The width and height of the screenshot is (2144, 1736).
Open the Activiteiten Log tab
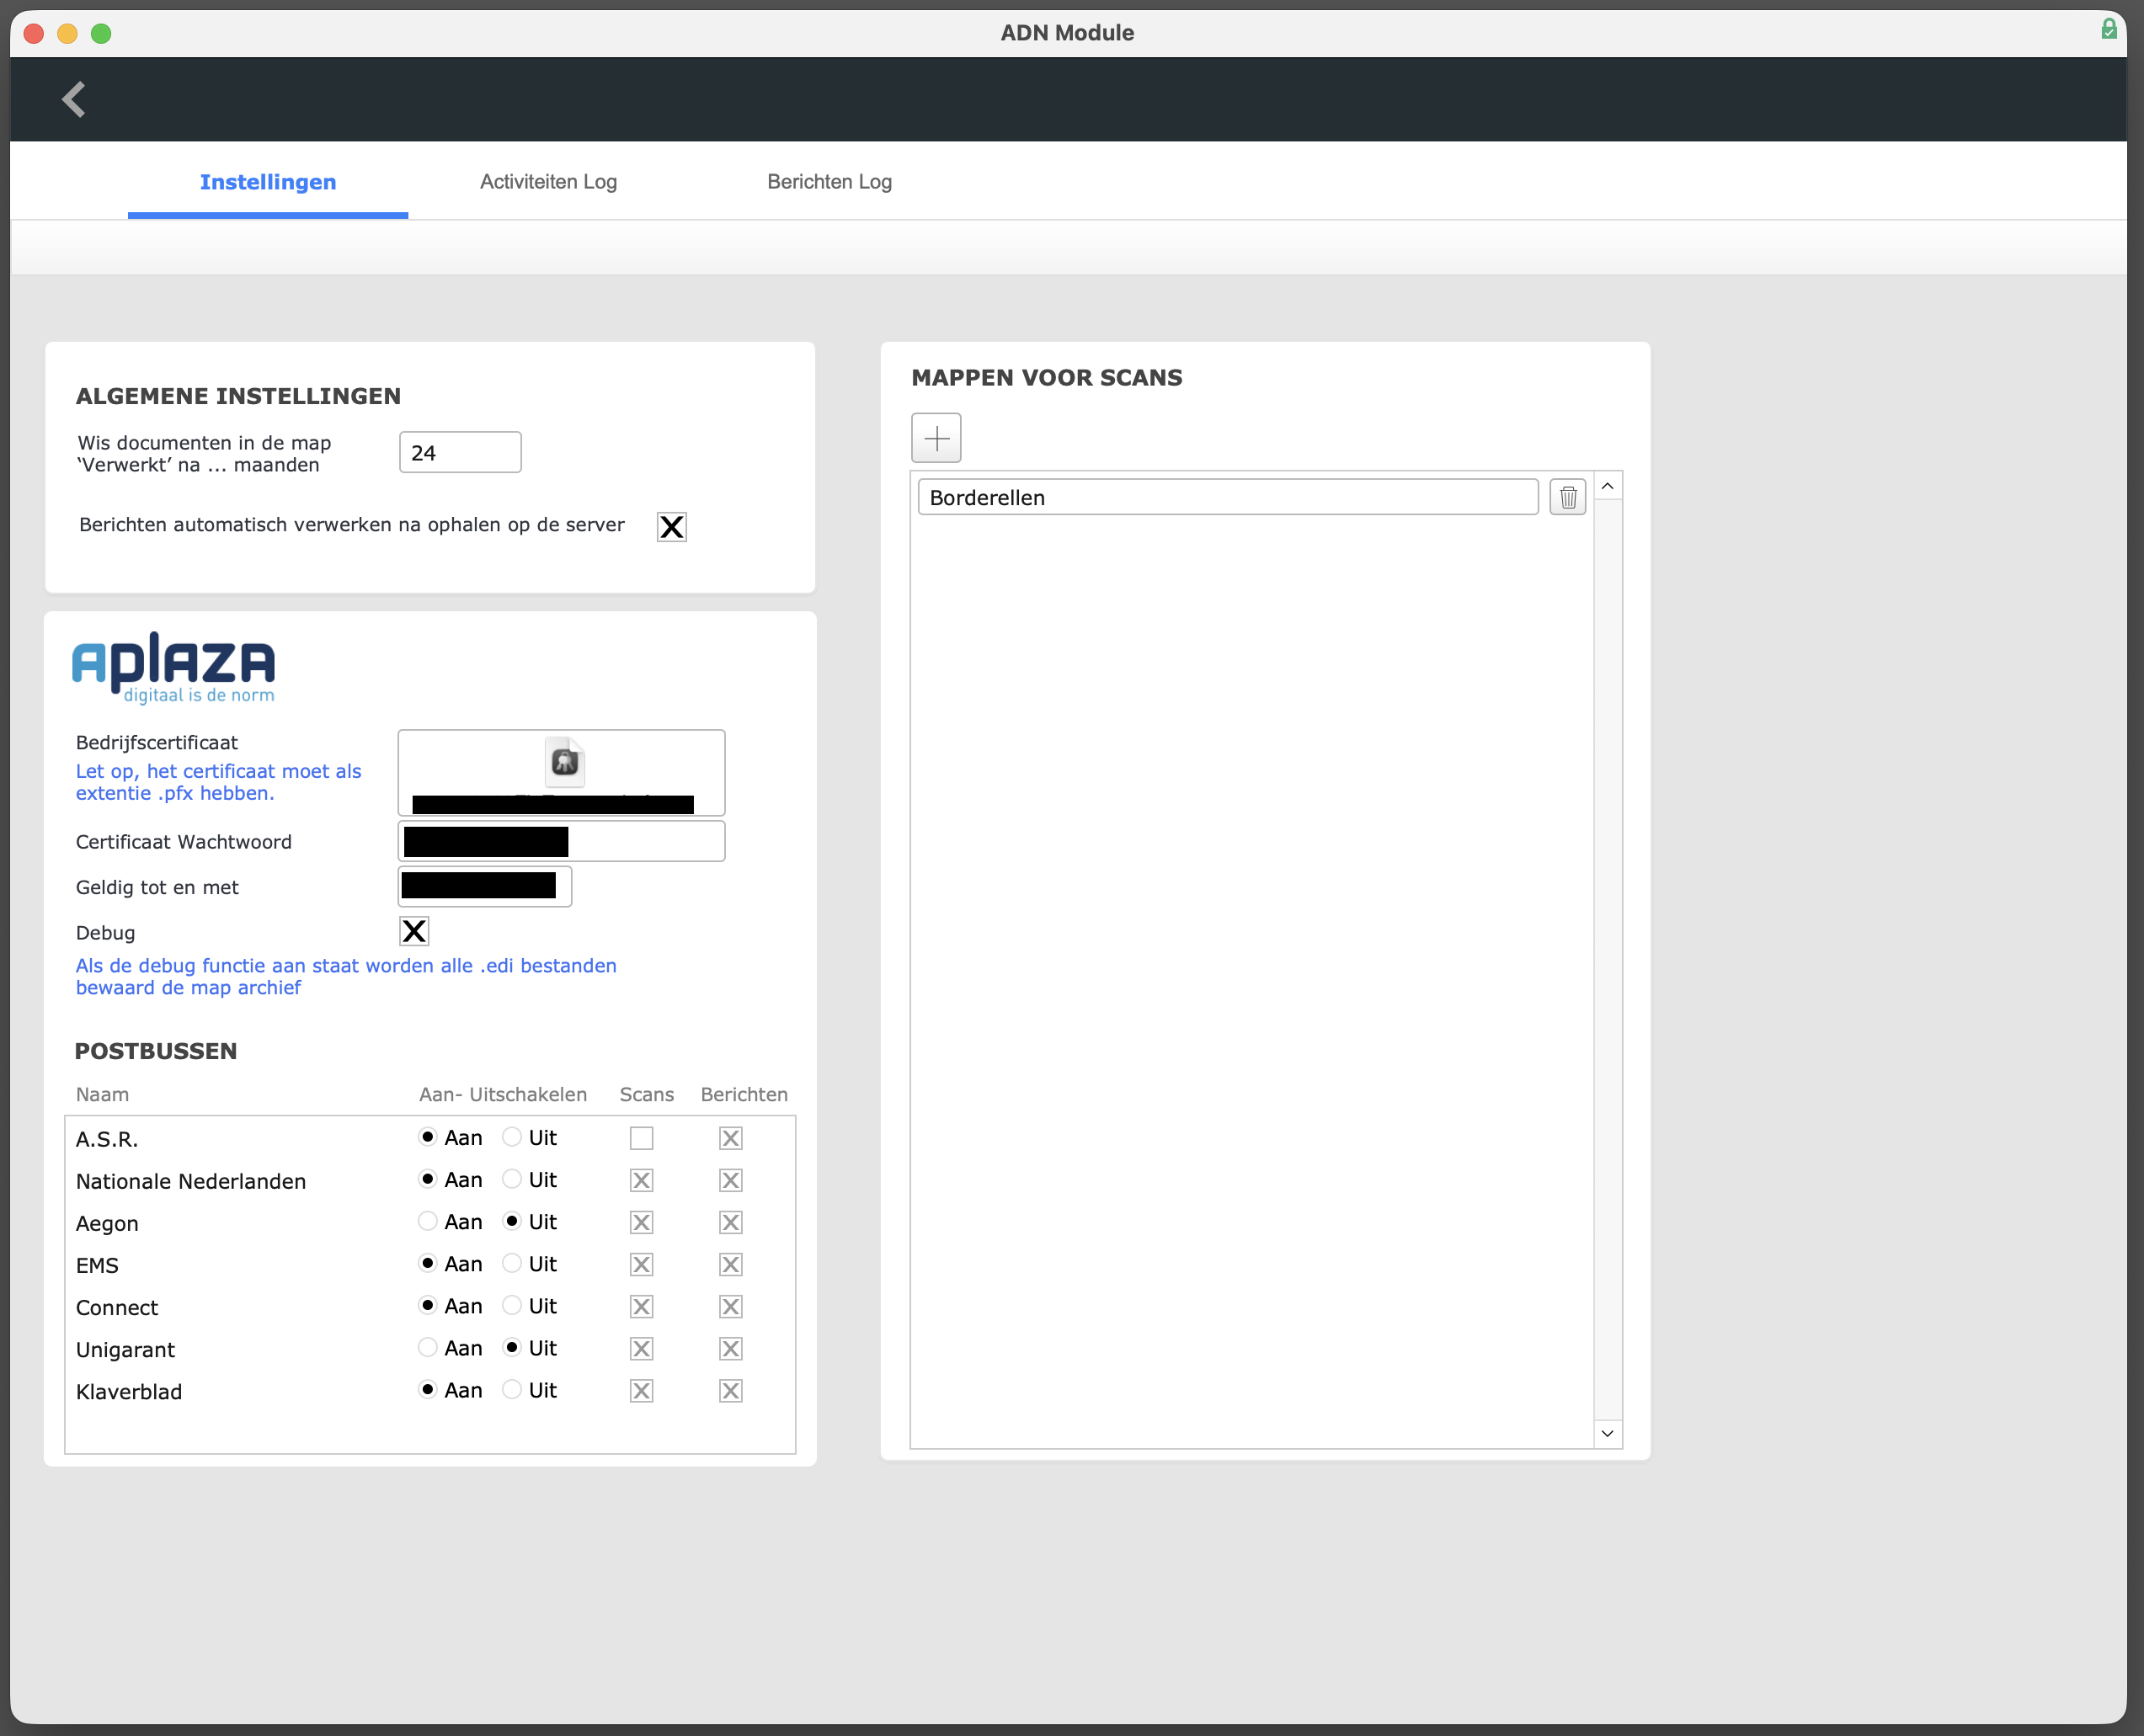tap(548, 182)
